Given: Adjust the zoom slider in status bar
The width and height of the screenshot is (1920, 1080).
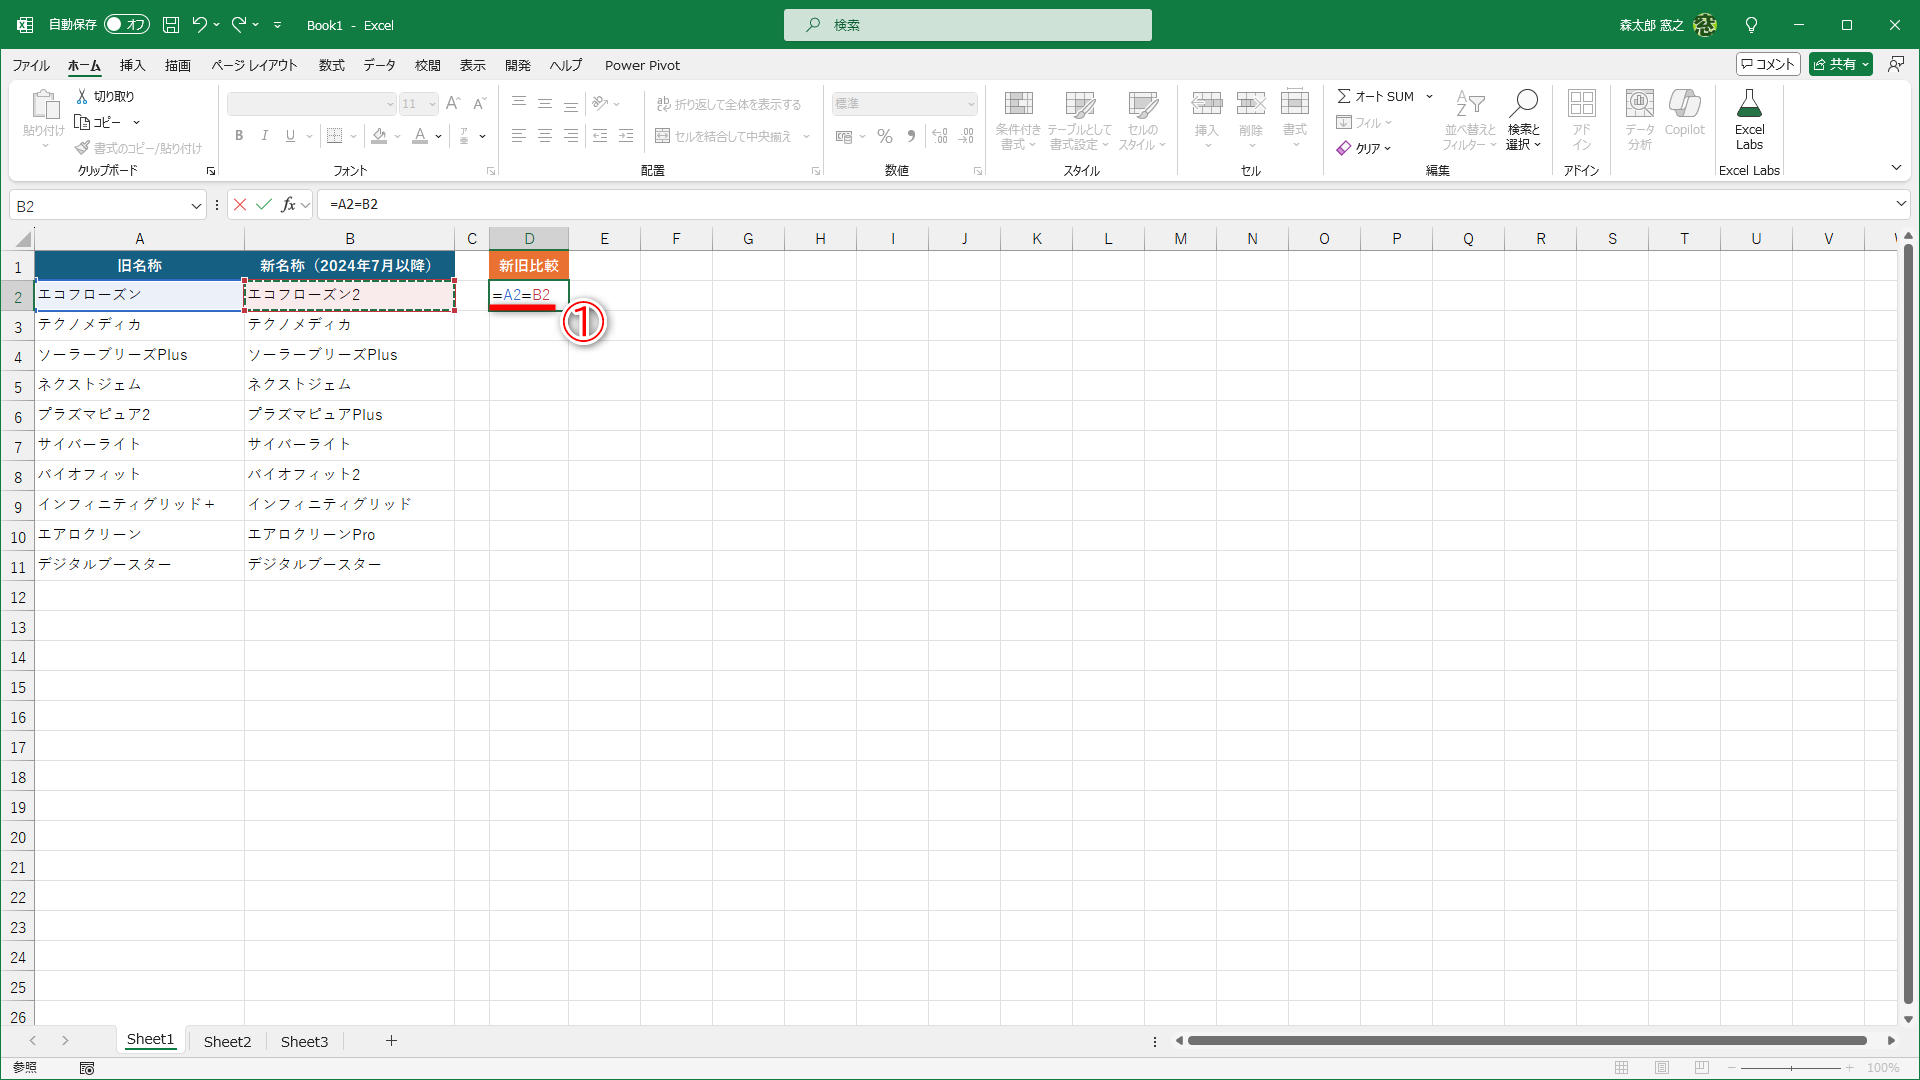Looking at the screenshot, I should 1791,1068.
